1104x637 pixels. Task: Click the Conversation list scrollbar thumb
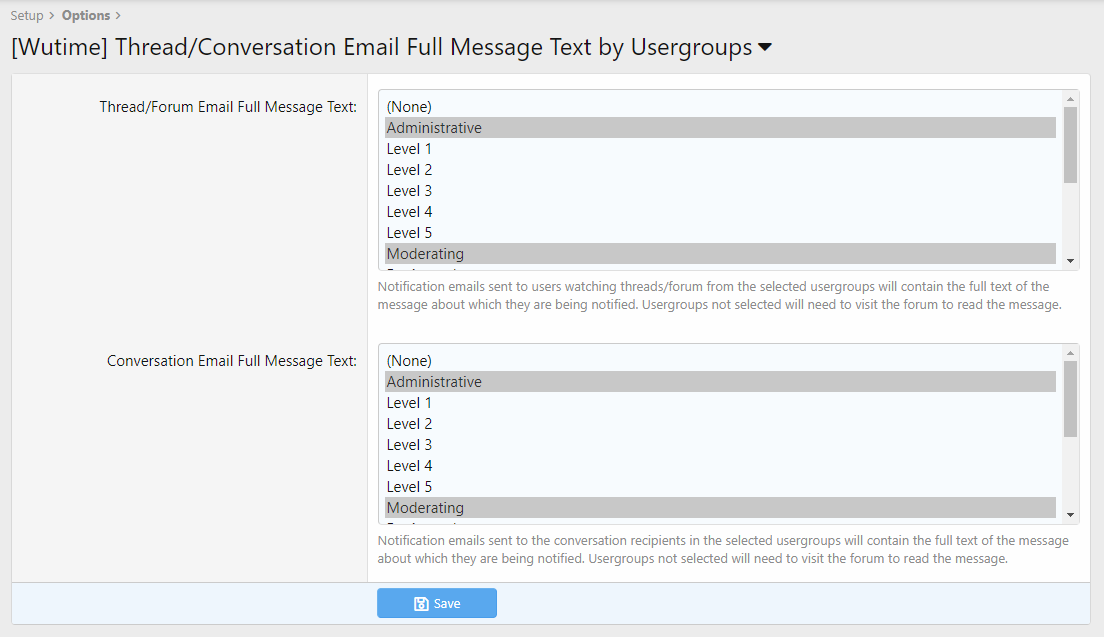tap(1070, 399)
